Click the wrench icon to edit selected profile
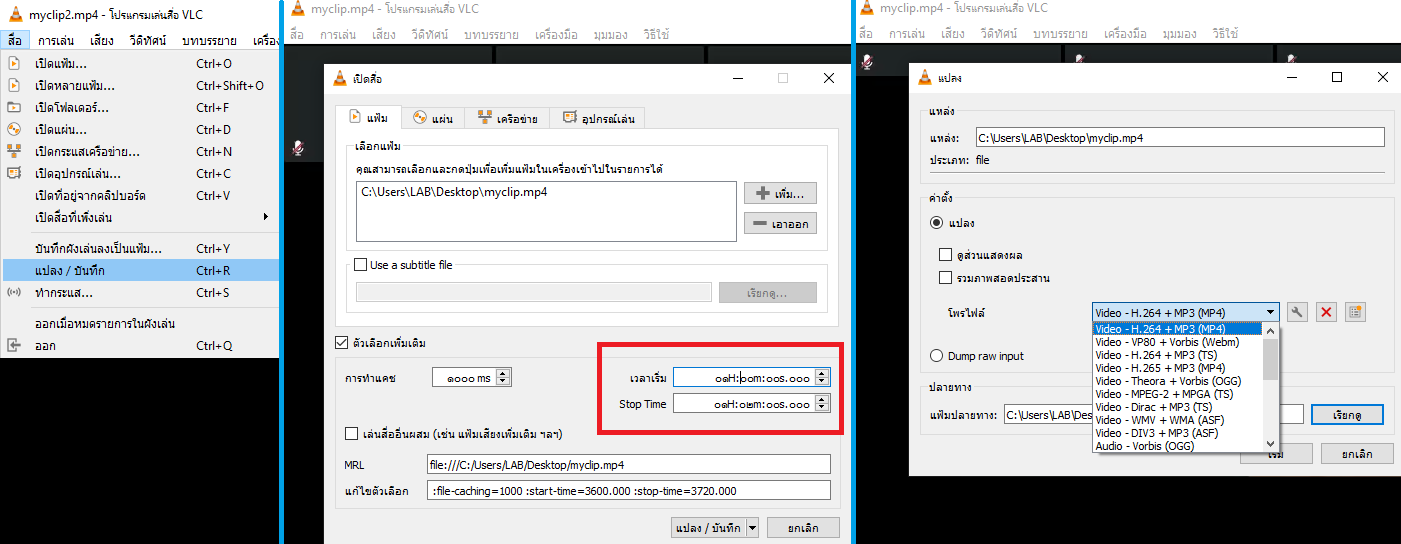 (x=1297, y=313)
